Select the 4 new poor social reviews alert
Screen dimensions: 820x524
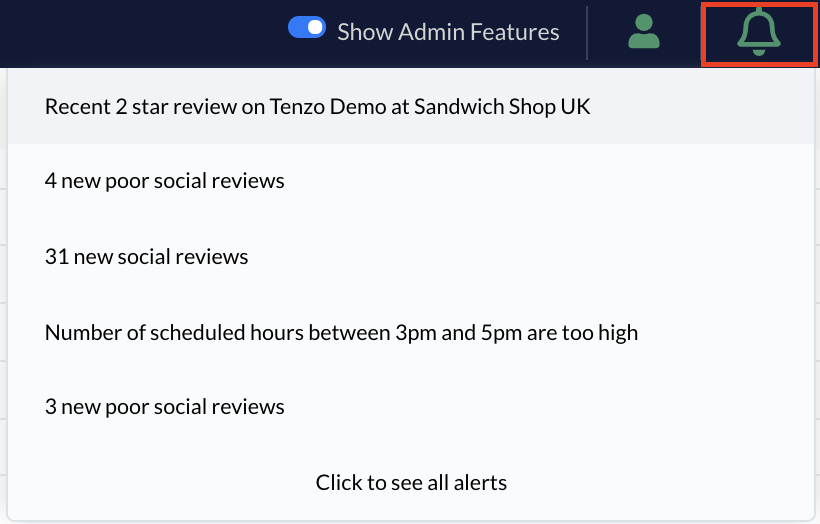[x=411, y=181]
